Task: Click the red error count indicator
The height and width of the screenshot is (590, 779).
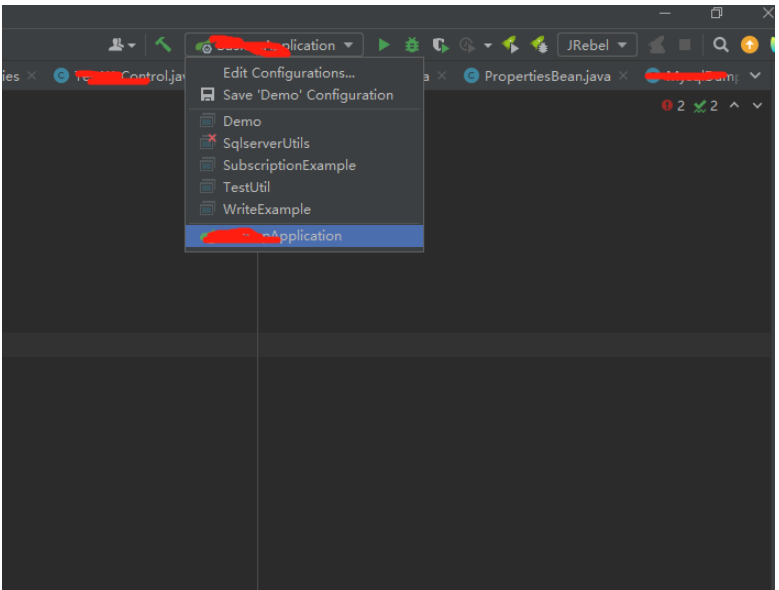Action: (673, 105)
